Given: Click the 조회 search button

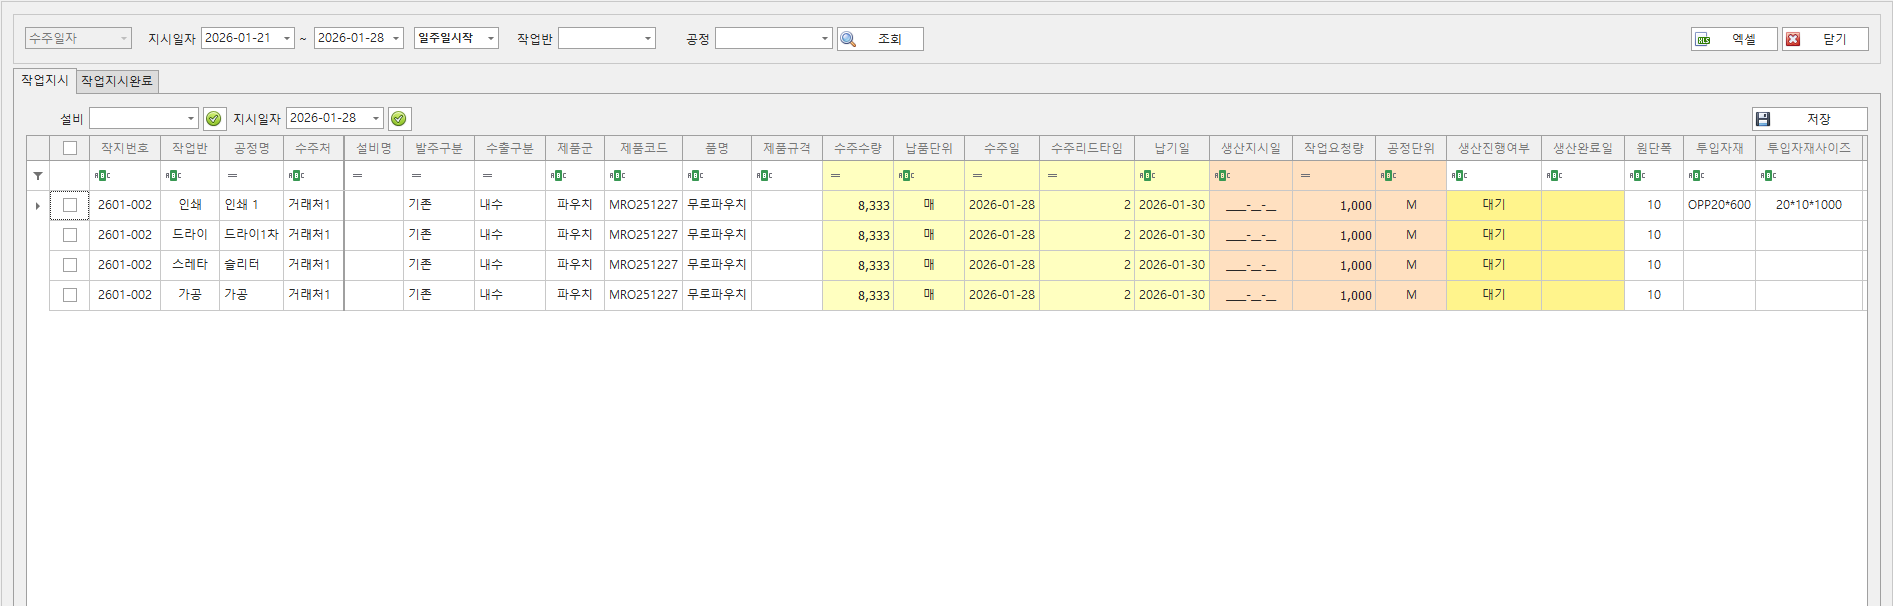Looking at the screenshot, I should 880,39.
